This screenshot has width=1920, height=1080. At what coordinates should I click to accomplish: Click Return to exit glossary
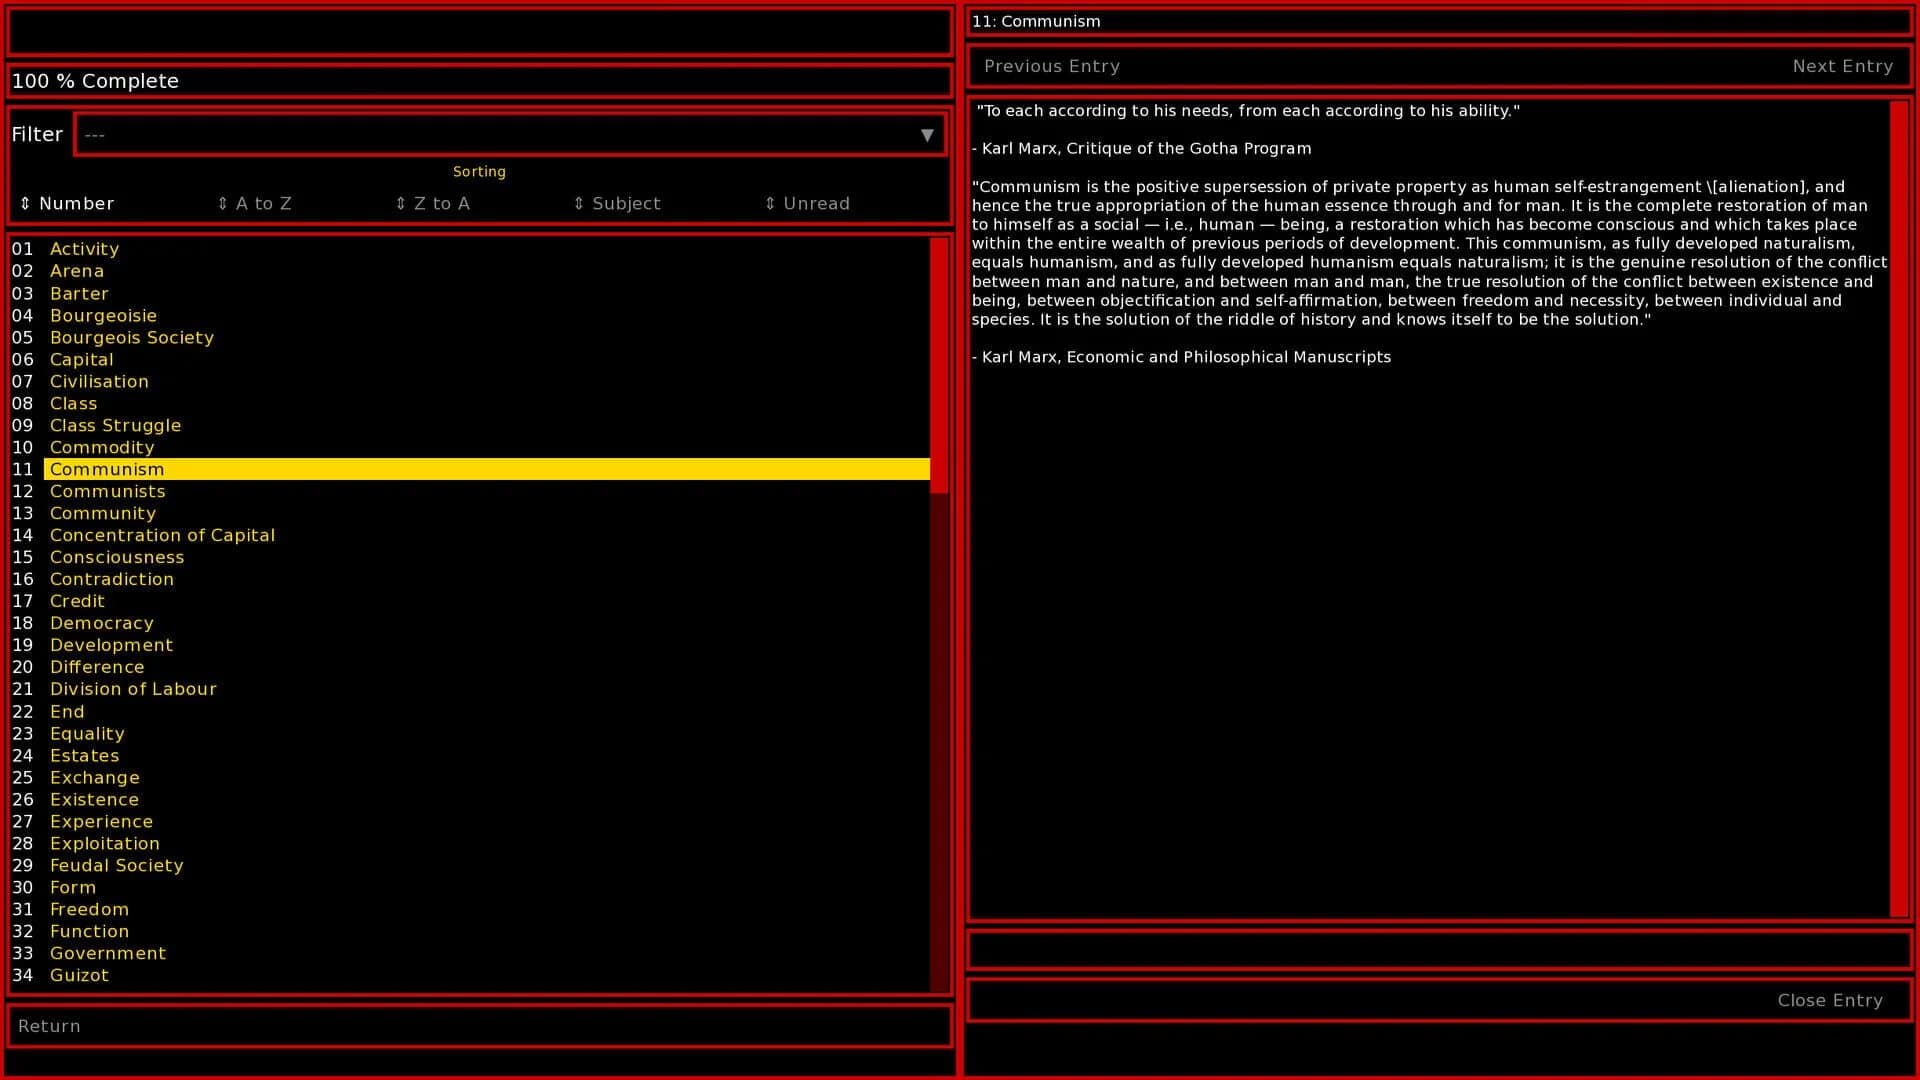[48, 1026]
